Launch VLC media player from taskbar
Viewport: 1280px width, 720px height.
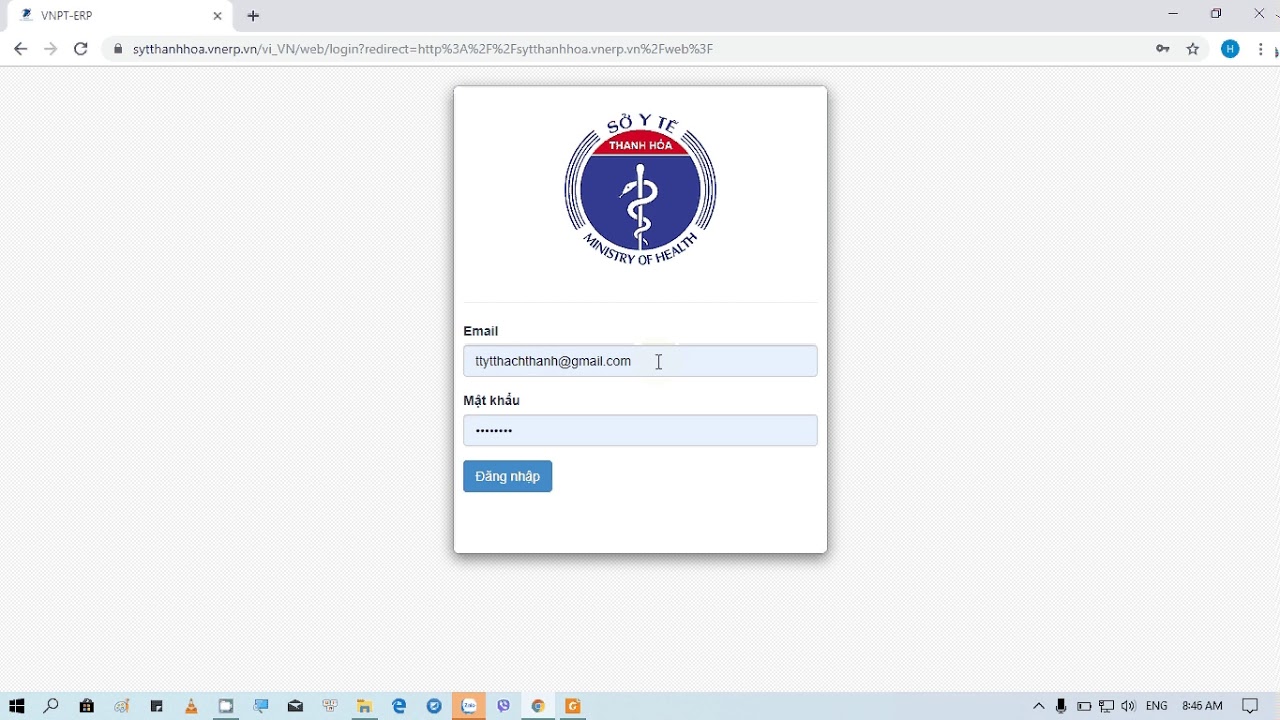(x=191, y=706)
